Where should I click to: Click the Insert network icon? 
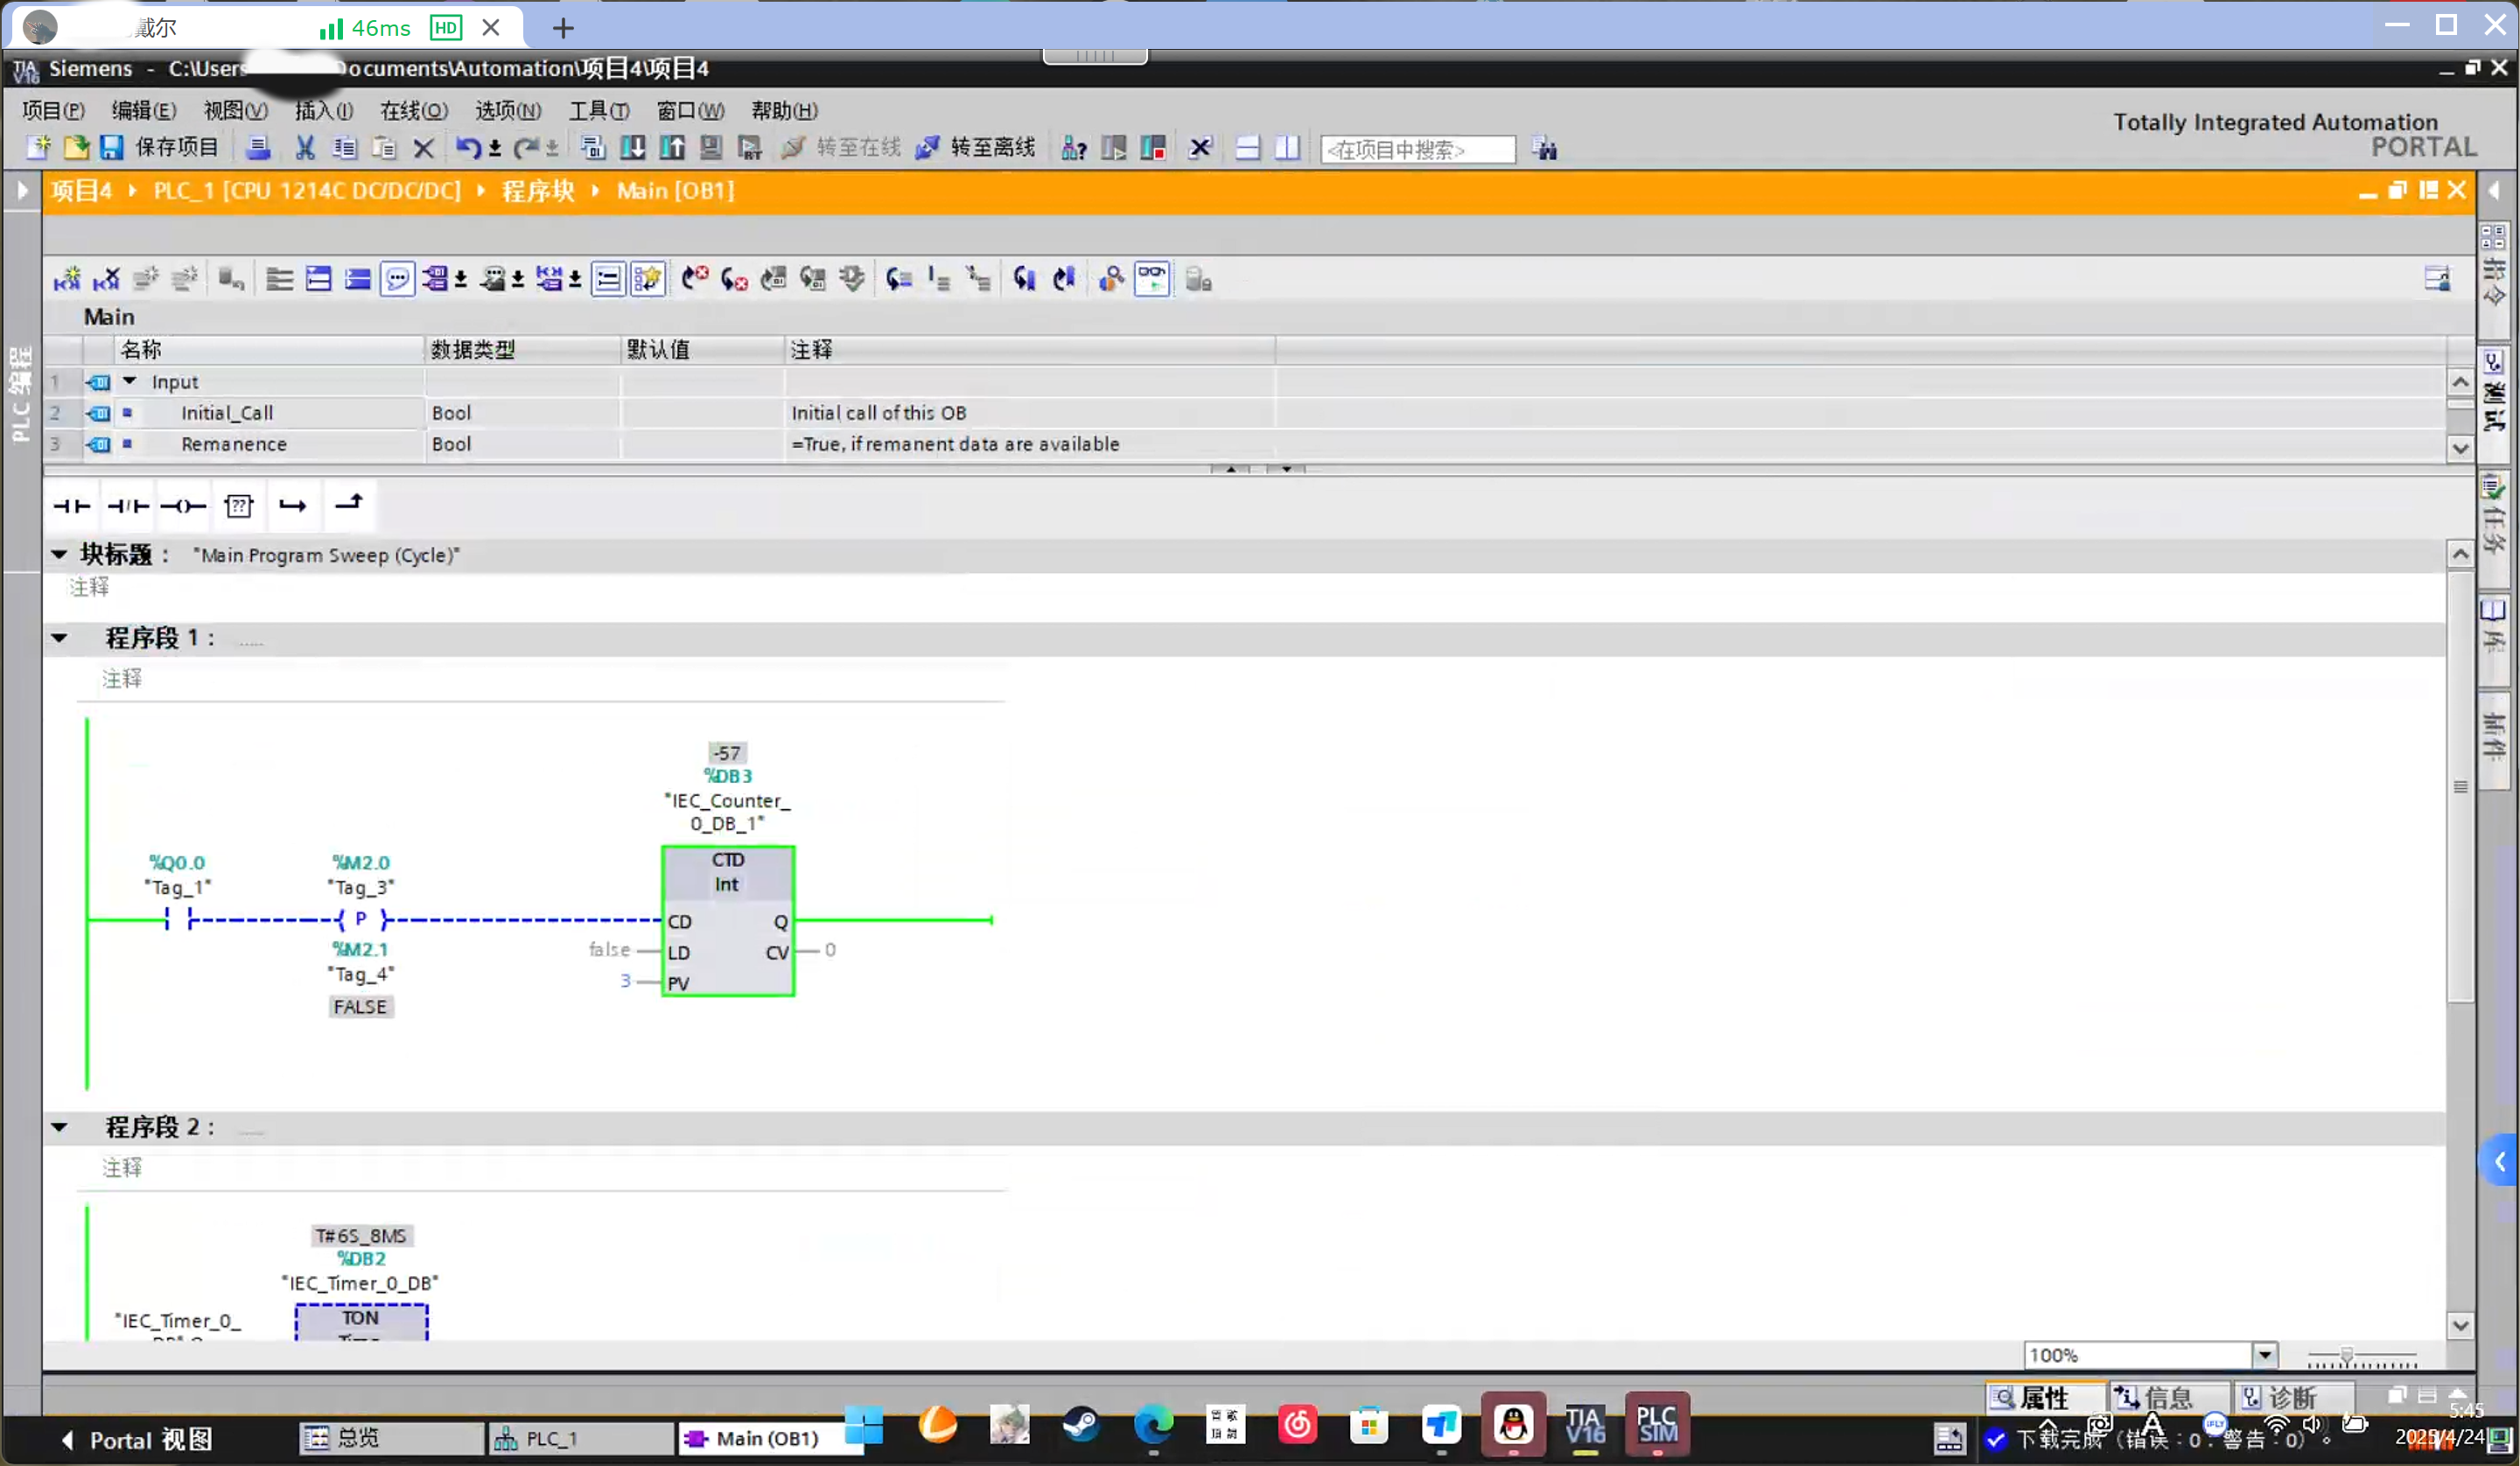pos(67,279)
